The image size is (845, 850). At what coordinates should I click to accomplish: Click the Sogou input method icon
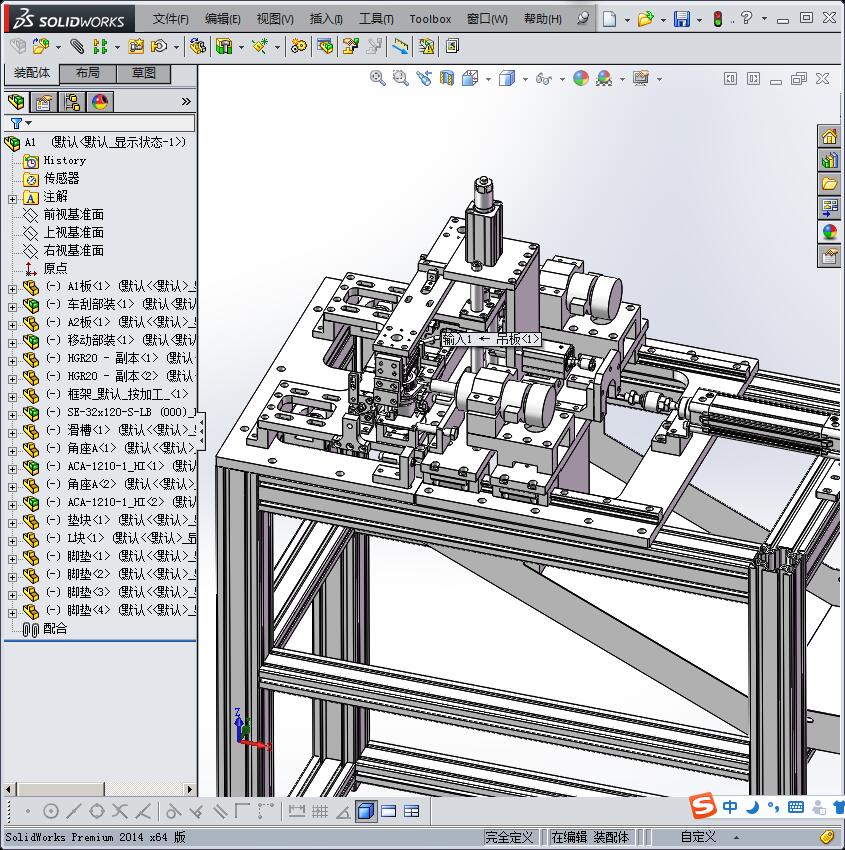(704, 806)
